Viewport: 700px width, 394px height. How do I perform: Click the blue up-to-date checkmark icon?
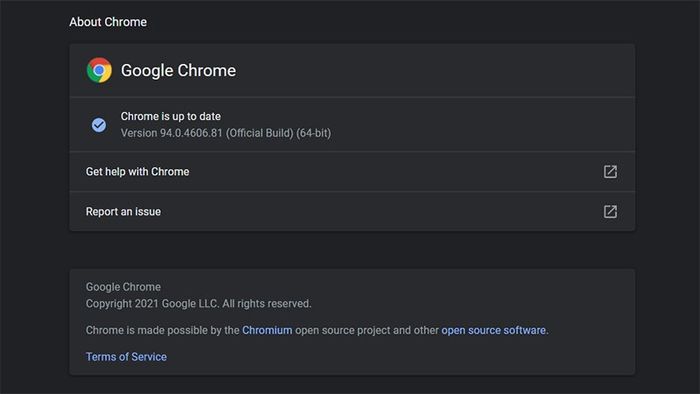(x=99, y=125)
